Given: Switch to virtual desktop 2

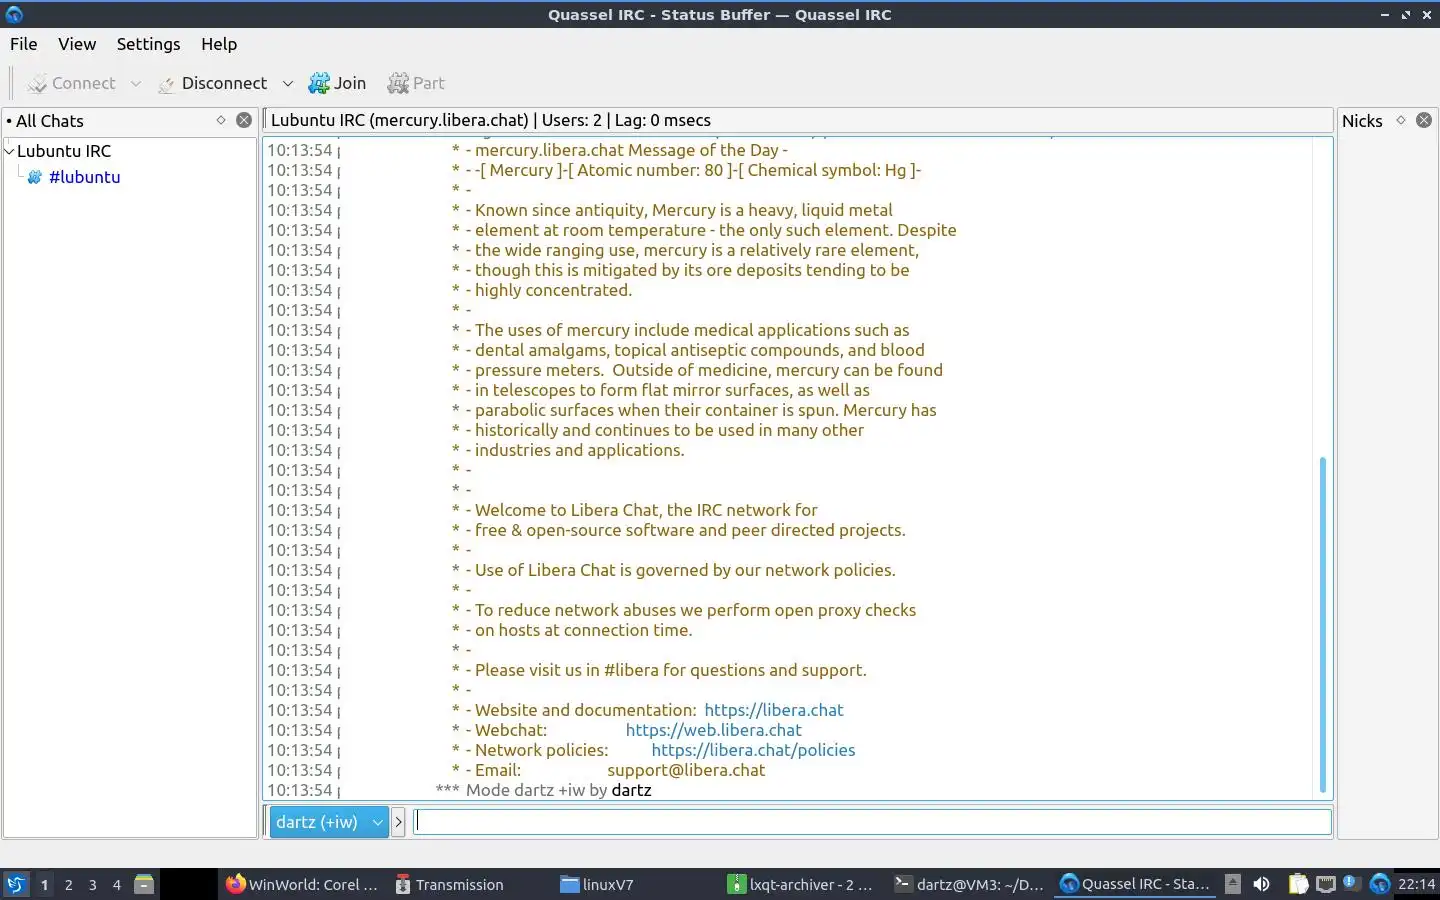Looking at the screenshot, I should point(68,885).
